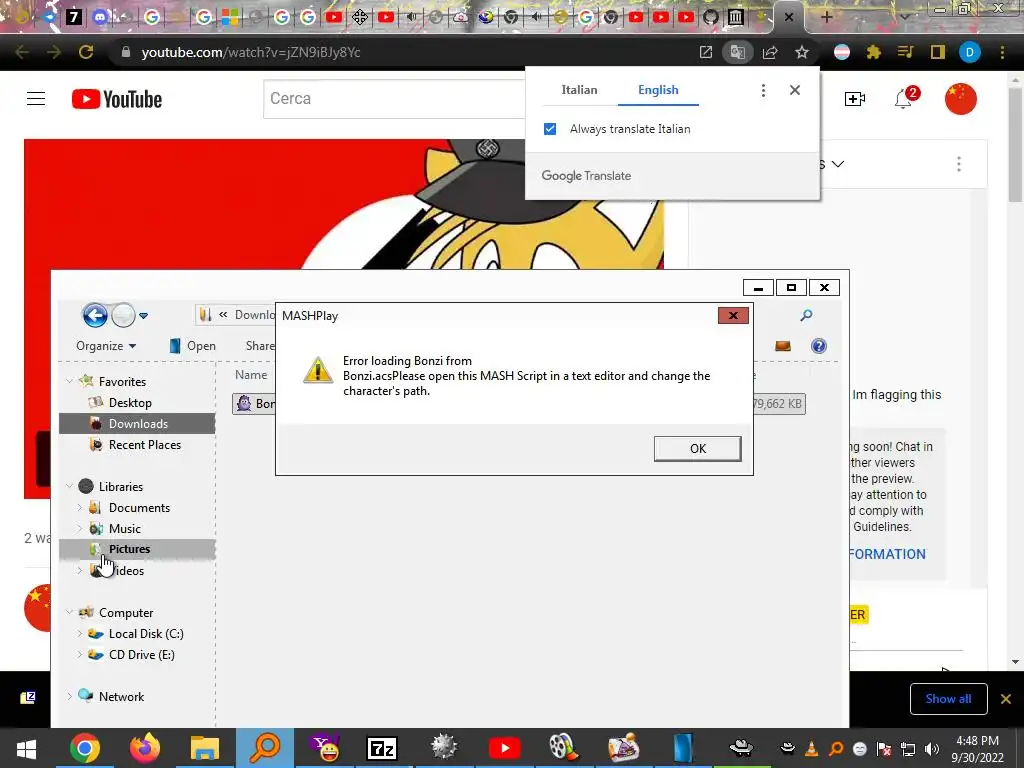Open live chat three-dot options on YouTube
This screenshot has width=1024, height=768.
[x=959, y=164]
